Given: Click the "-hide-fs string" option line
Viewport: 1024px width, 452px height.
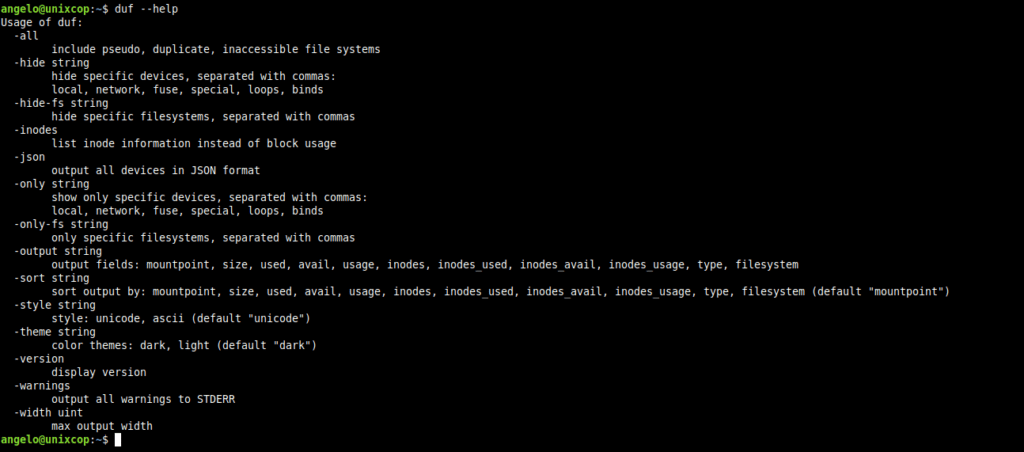Looking at the screenshot, I should click(x=61, y=103).
